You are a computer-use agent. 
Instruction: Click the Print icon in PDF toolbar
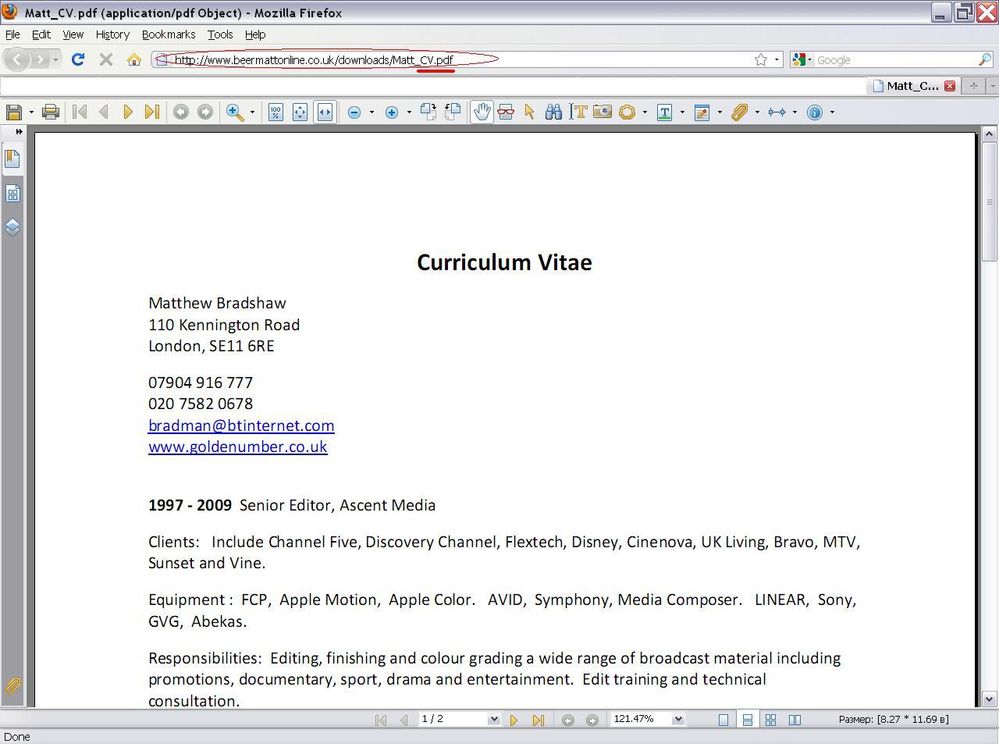tap(50, 112)
